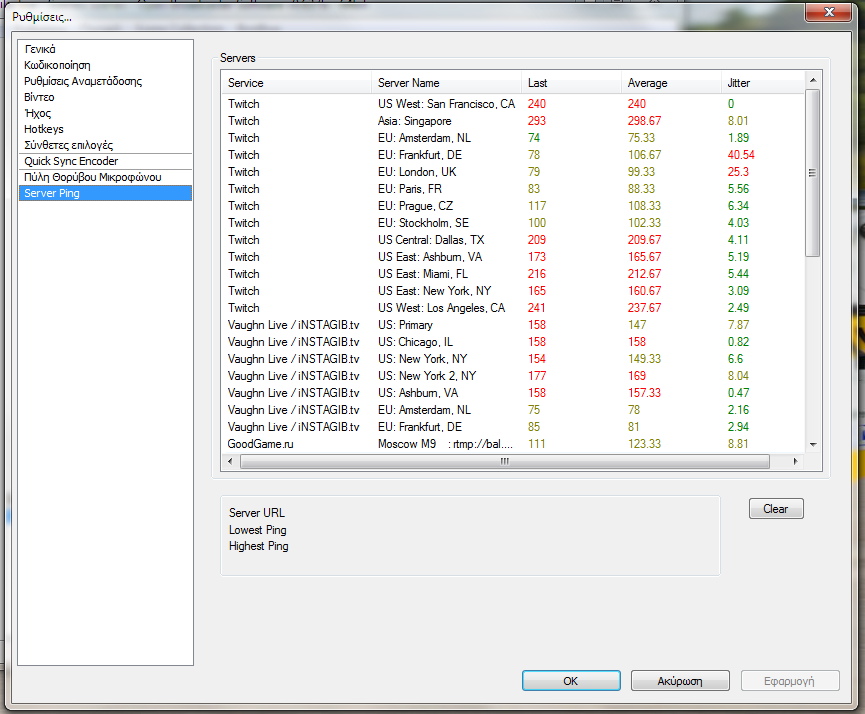Click the Clear button
Screen dimensions: 865x714
pos(776,509)
